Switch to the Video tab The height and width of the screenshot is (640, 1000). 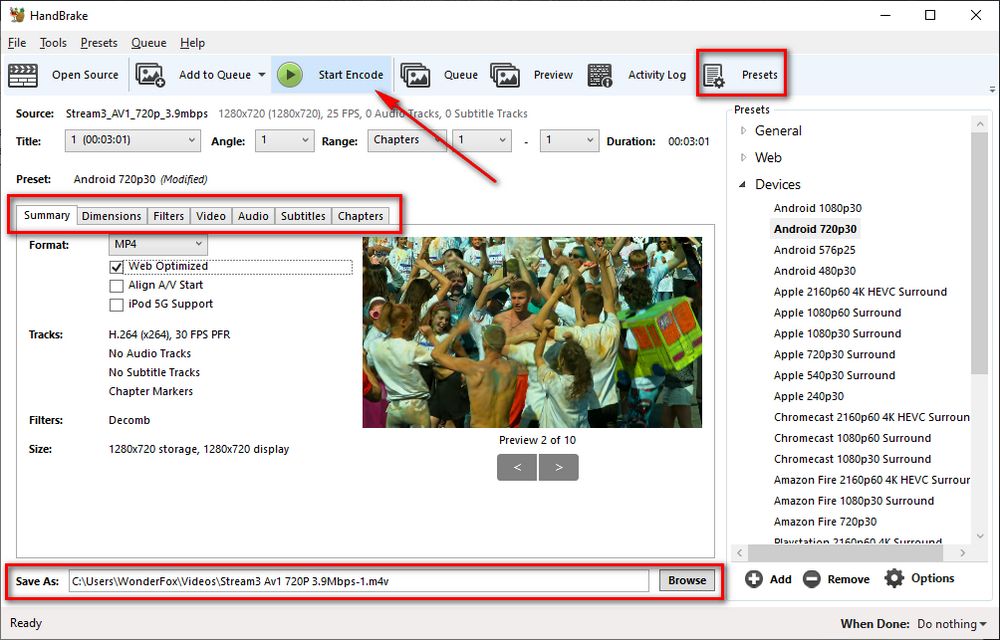(210, 216)
